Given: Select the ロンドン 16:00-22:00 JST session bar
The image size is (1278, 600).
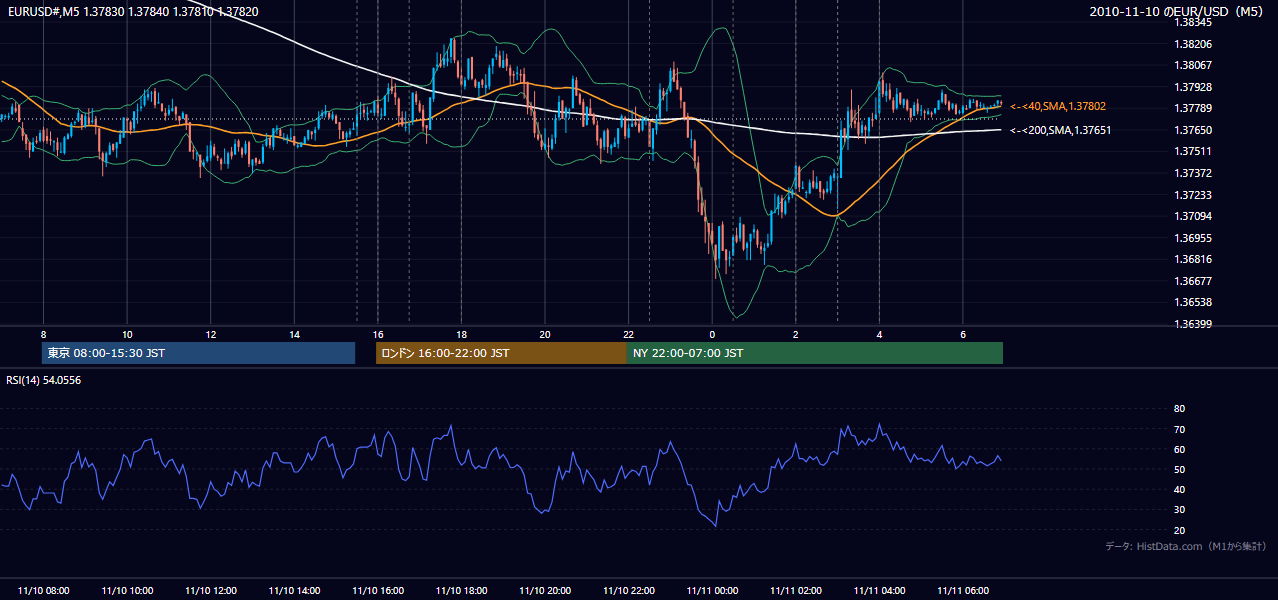Looking at the screenshot, I should (x=501, y=353).
